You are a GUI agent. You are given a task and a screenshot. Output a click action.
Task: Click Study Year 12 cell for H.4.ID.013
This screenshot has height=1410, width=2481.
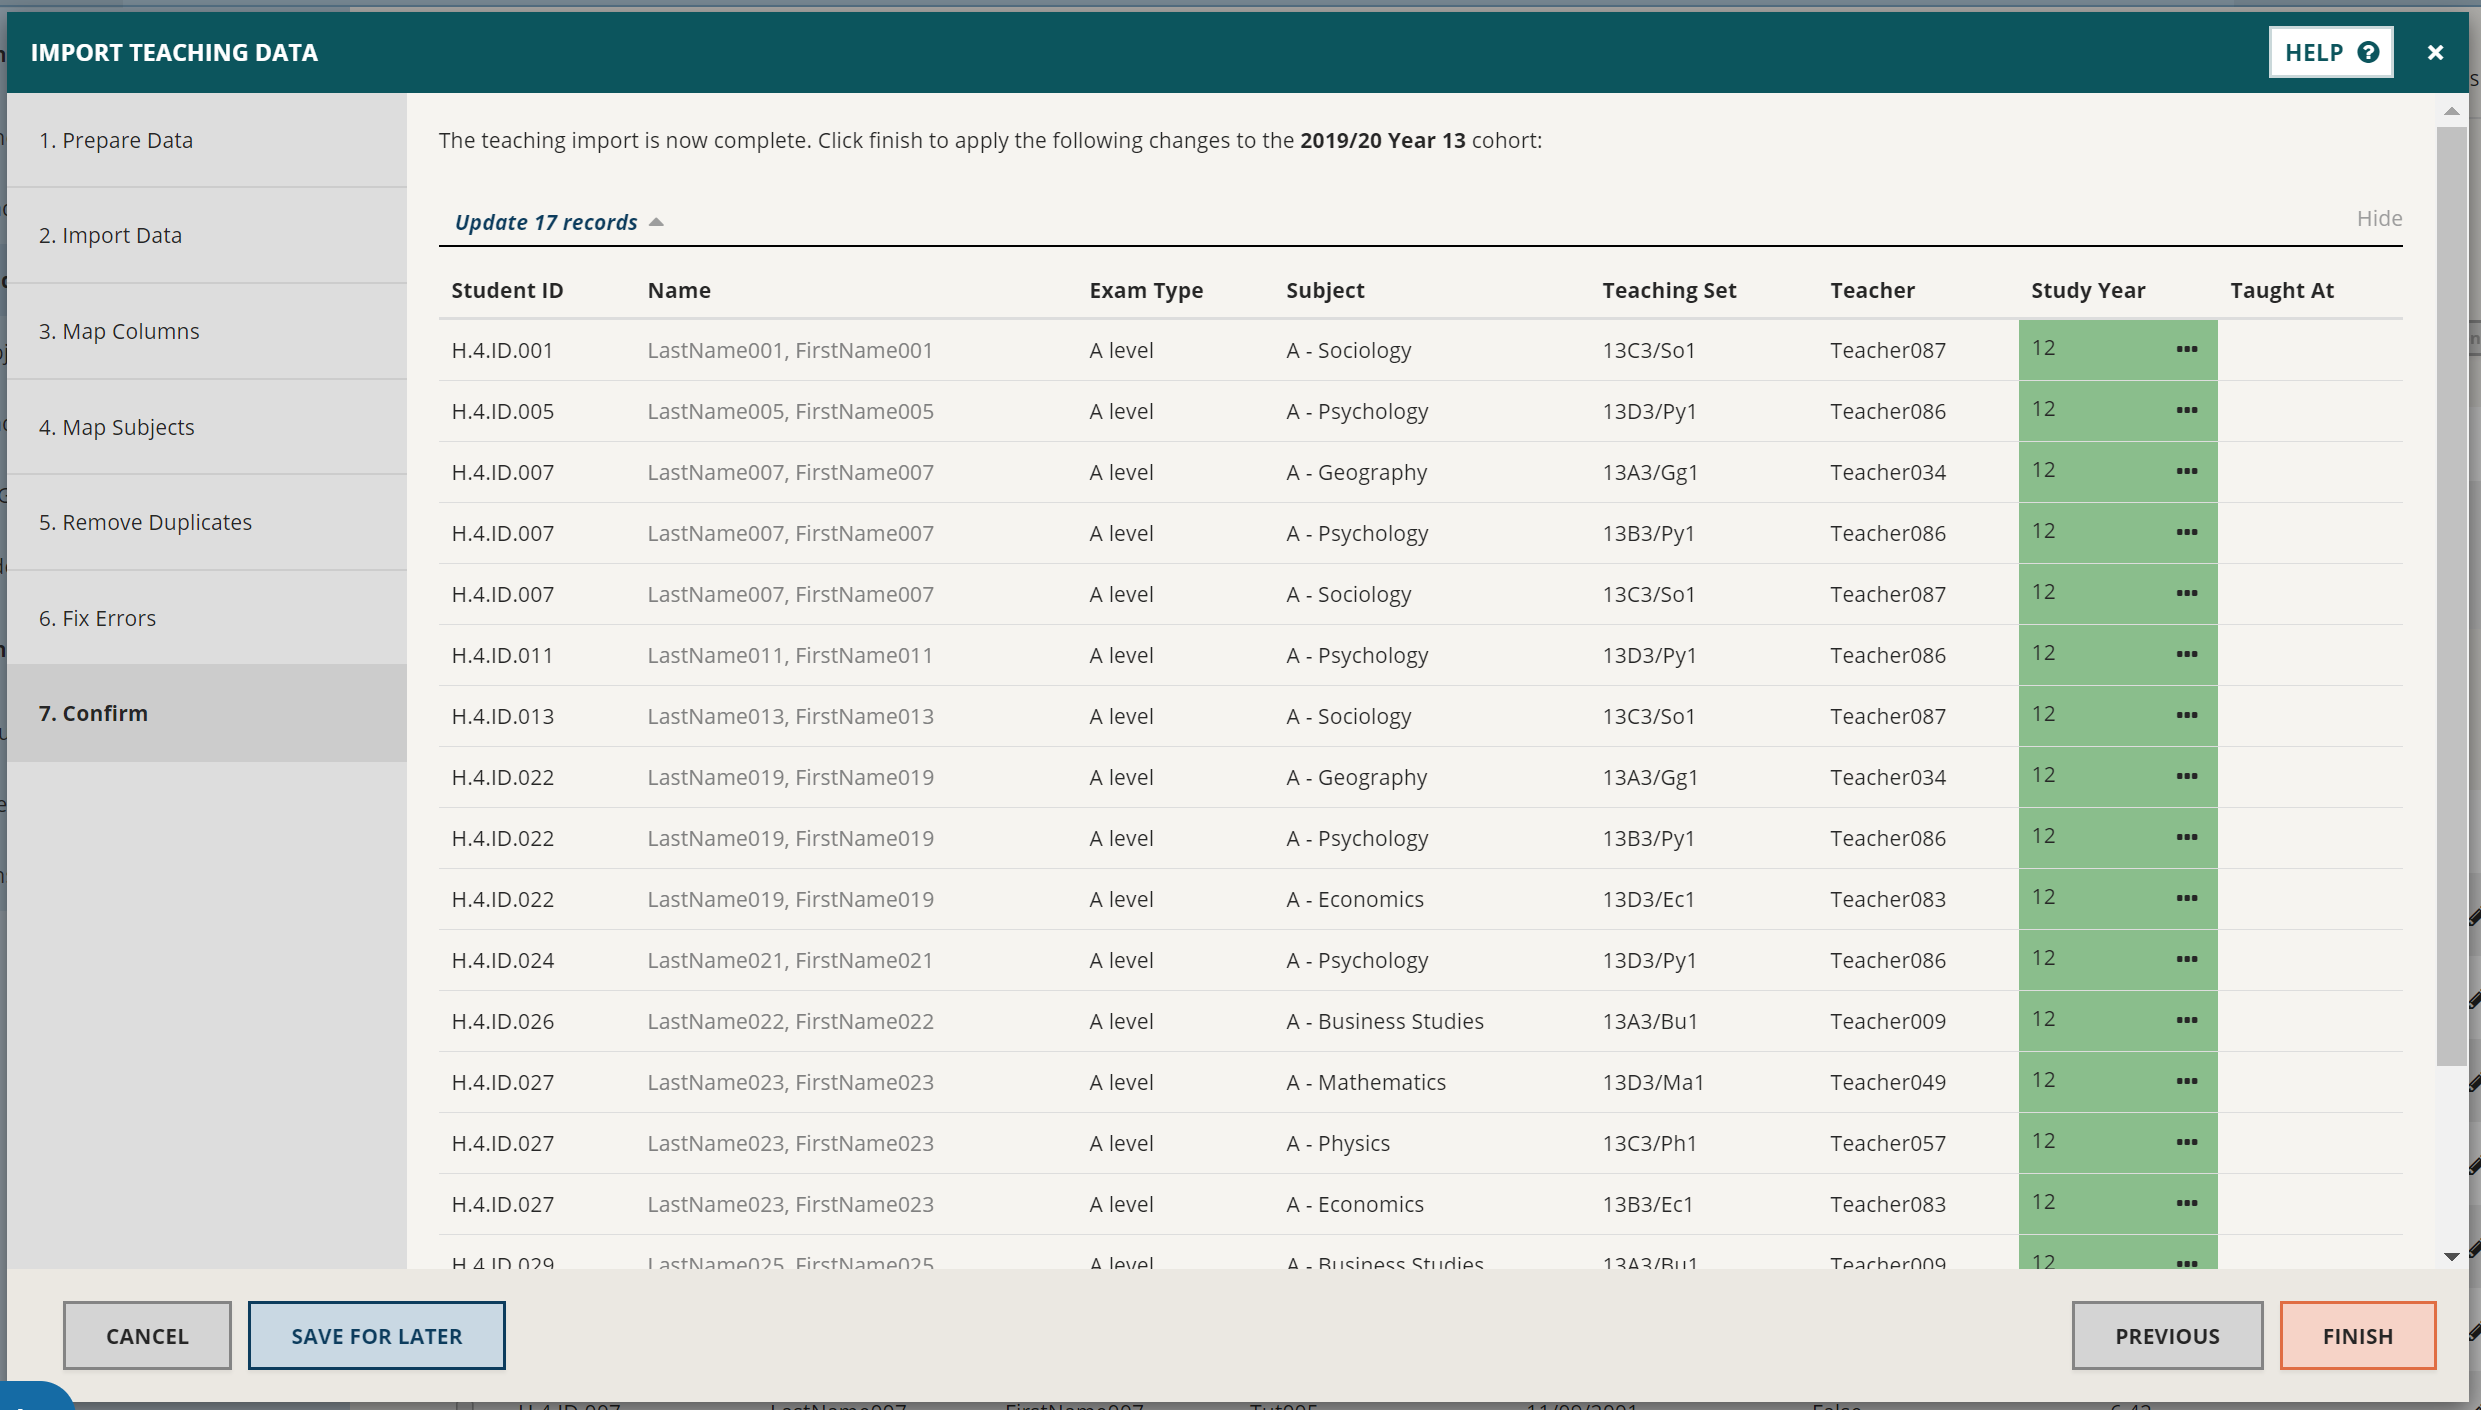(2118, 716)
